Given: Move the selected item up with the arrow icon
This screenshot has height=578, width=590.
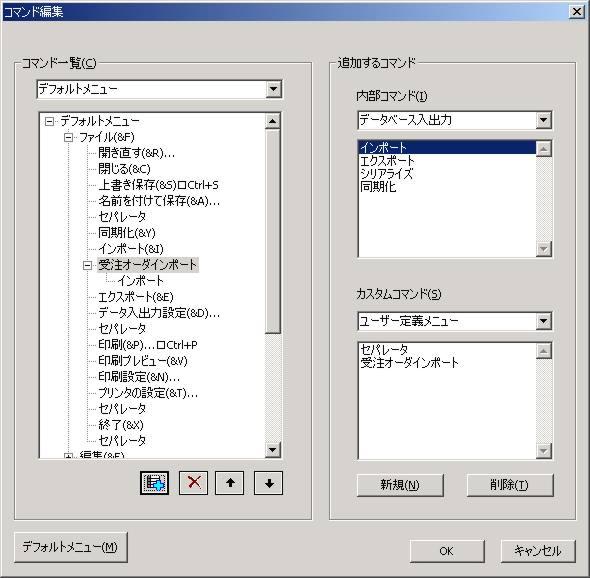Looking at the screenshot, I should pyautogui.click(x=230, y=483).
